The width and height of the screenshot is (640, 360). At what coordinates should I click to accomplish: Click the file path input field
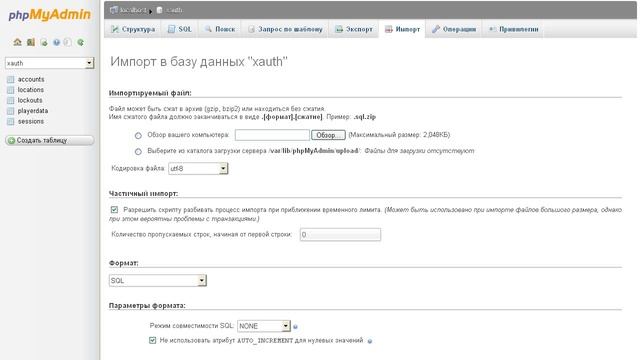(x=272, y=135)
